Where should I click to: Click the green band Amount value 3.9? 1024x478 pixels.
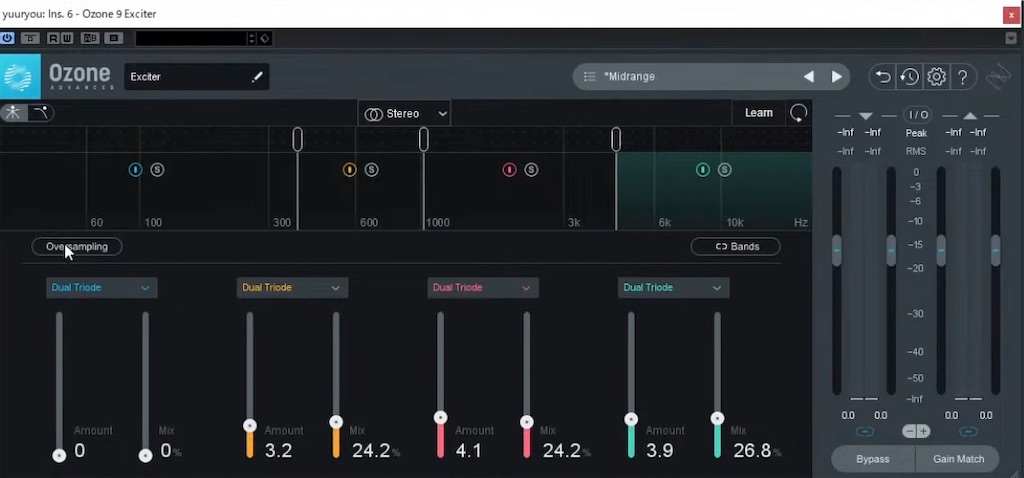(660, 451)
